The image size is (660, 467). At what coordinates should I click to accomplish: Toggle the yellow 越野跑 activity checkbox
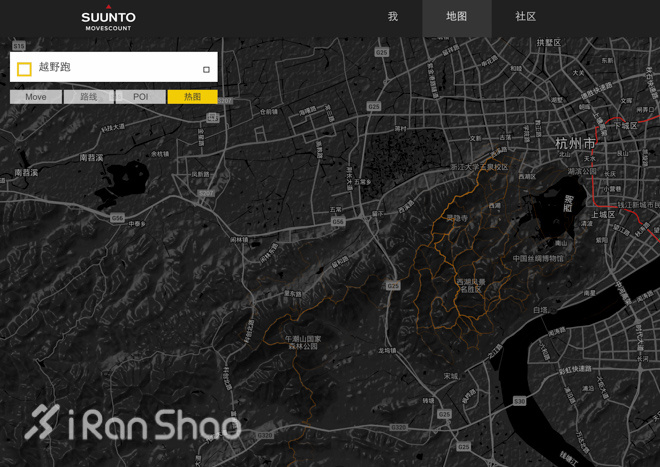point(24,69)
